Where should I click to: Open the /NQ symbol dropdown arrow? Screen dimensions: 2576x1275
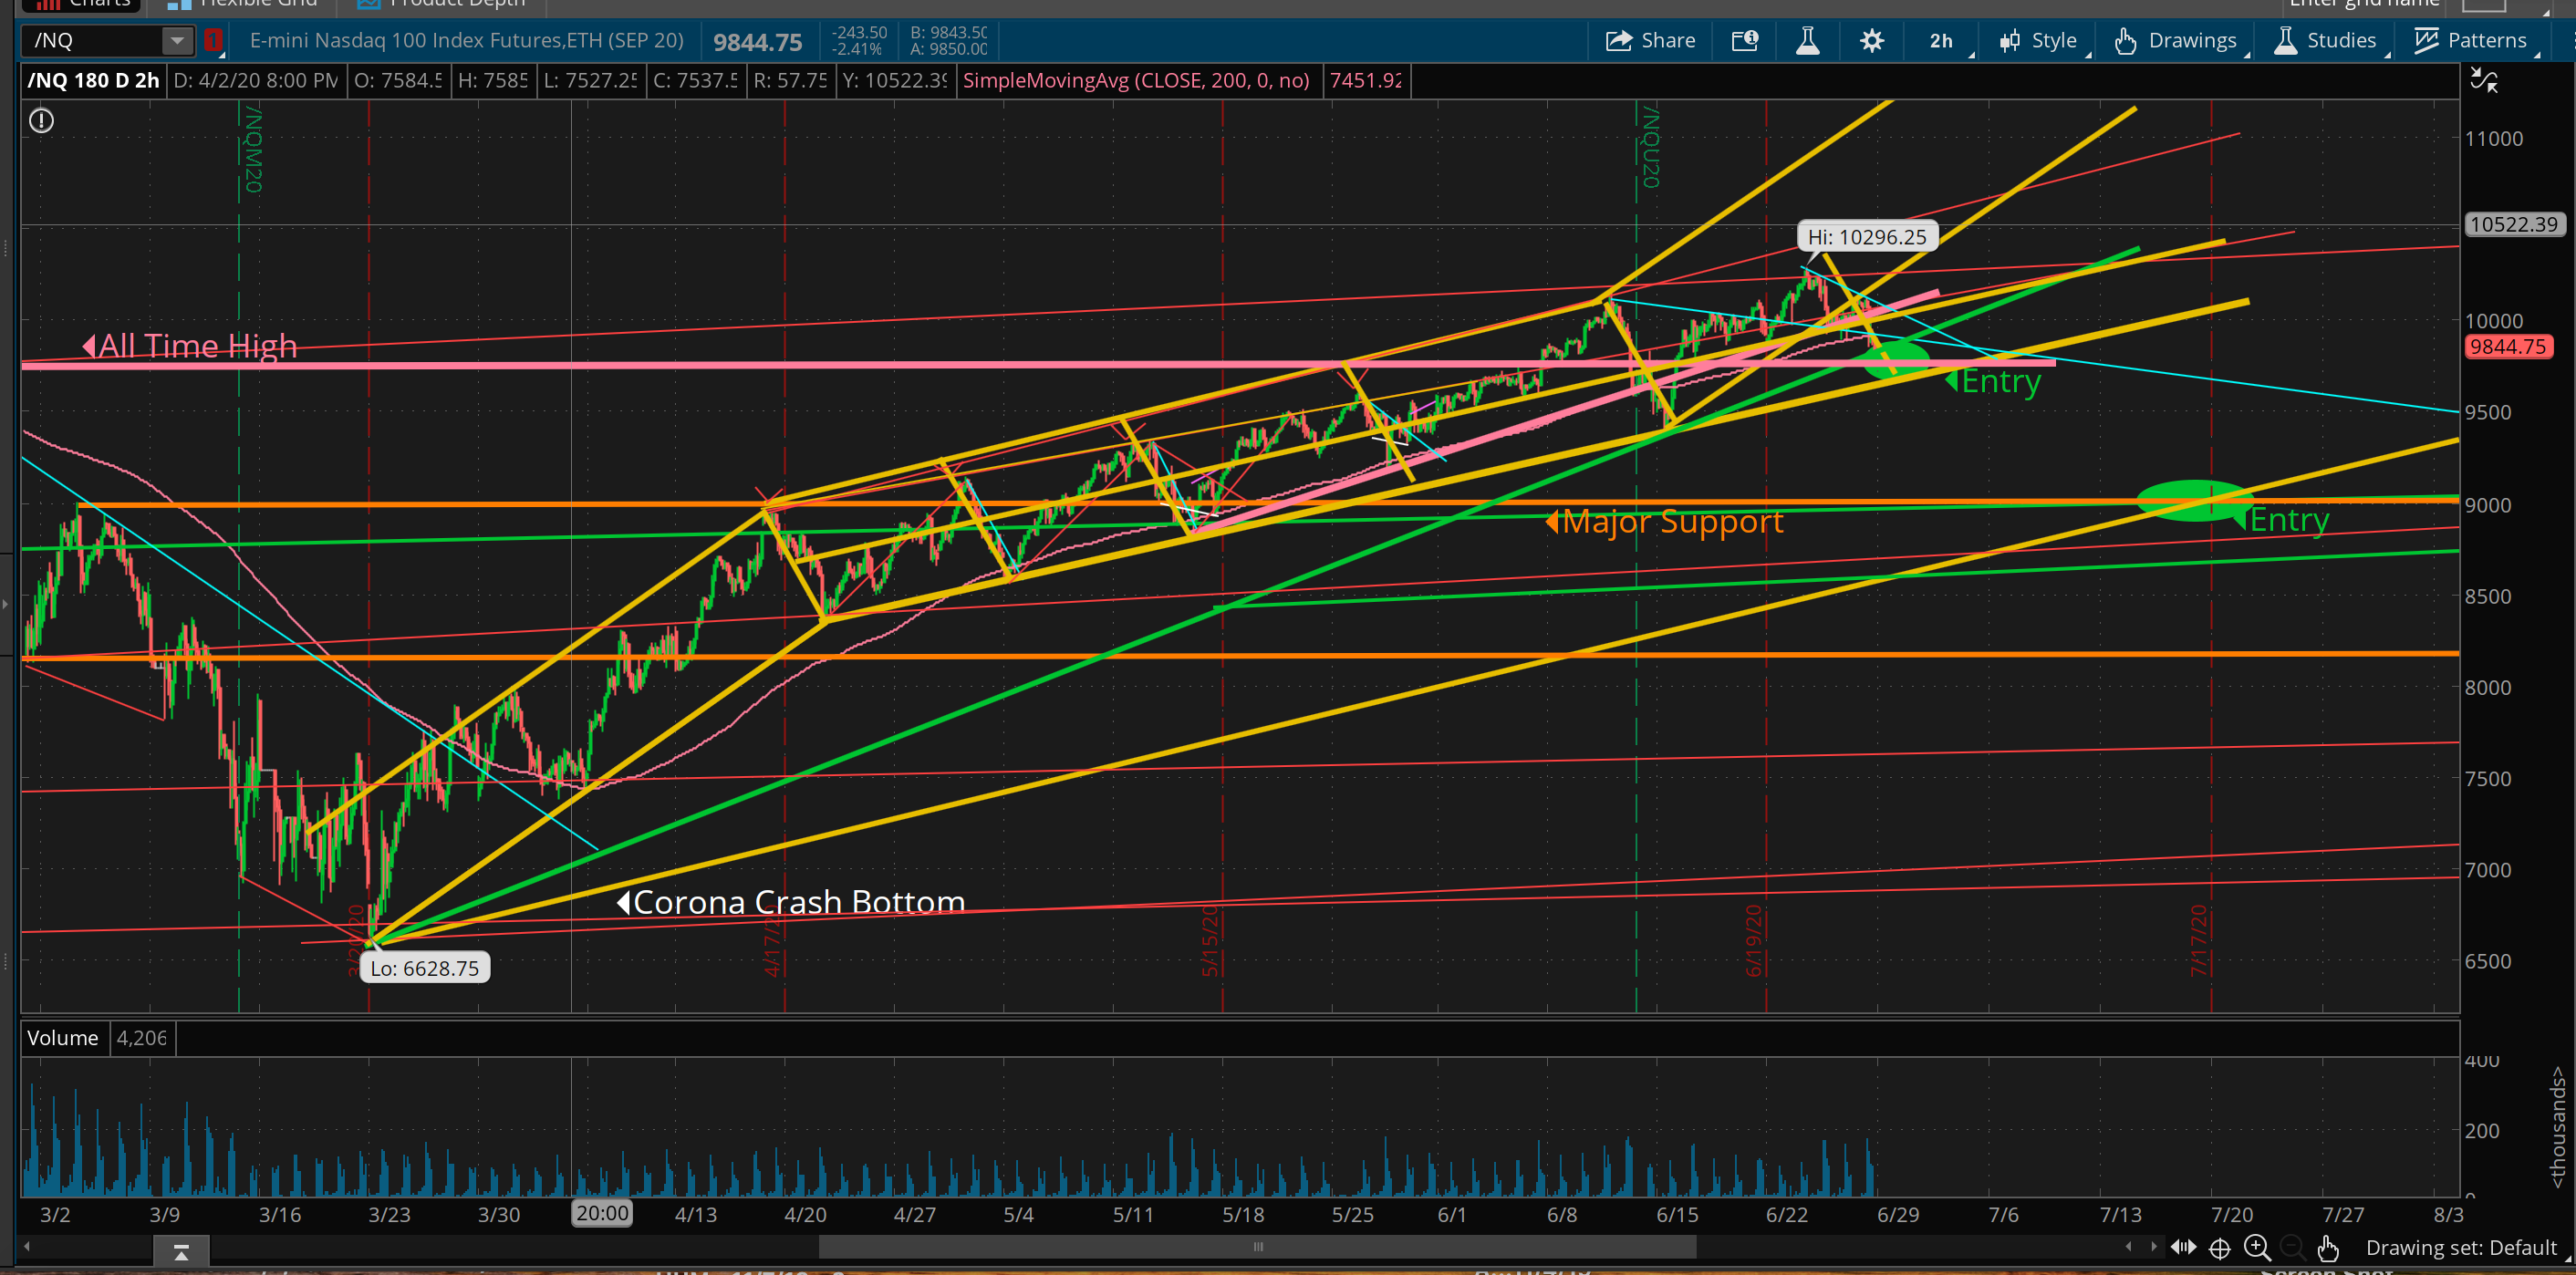[177, 40]
